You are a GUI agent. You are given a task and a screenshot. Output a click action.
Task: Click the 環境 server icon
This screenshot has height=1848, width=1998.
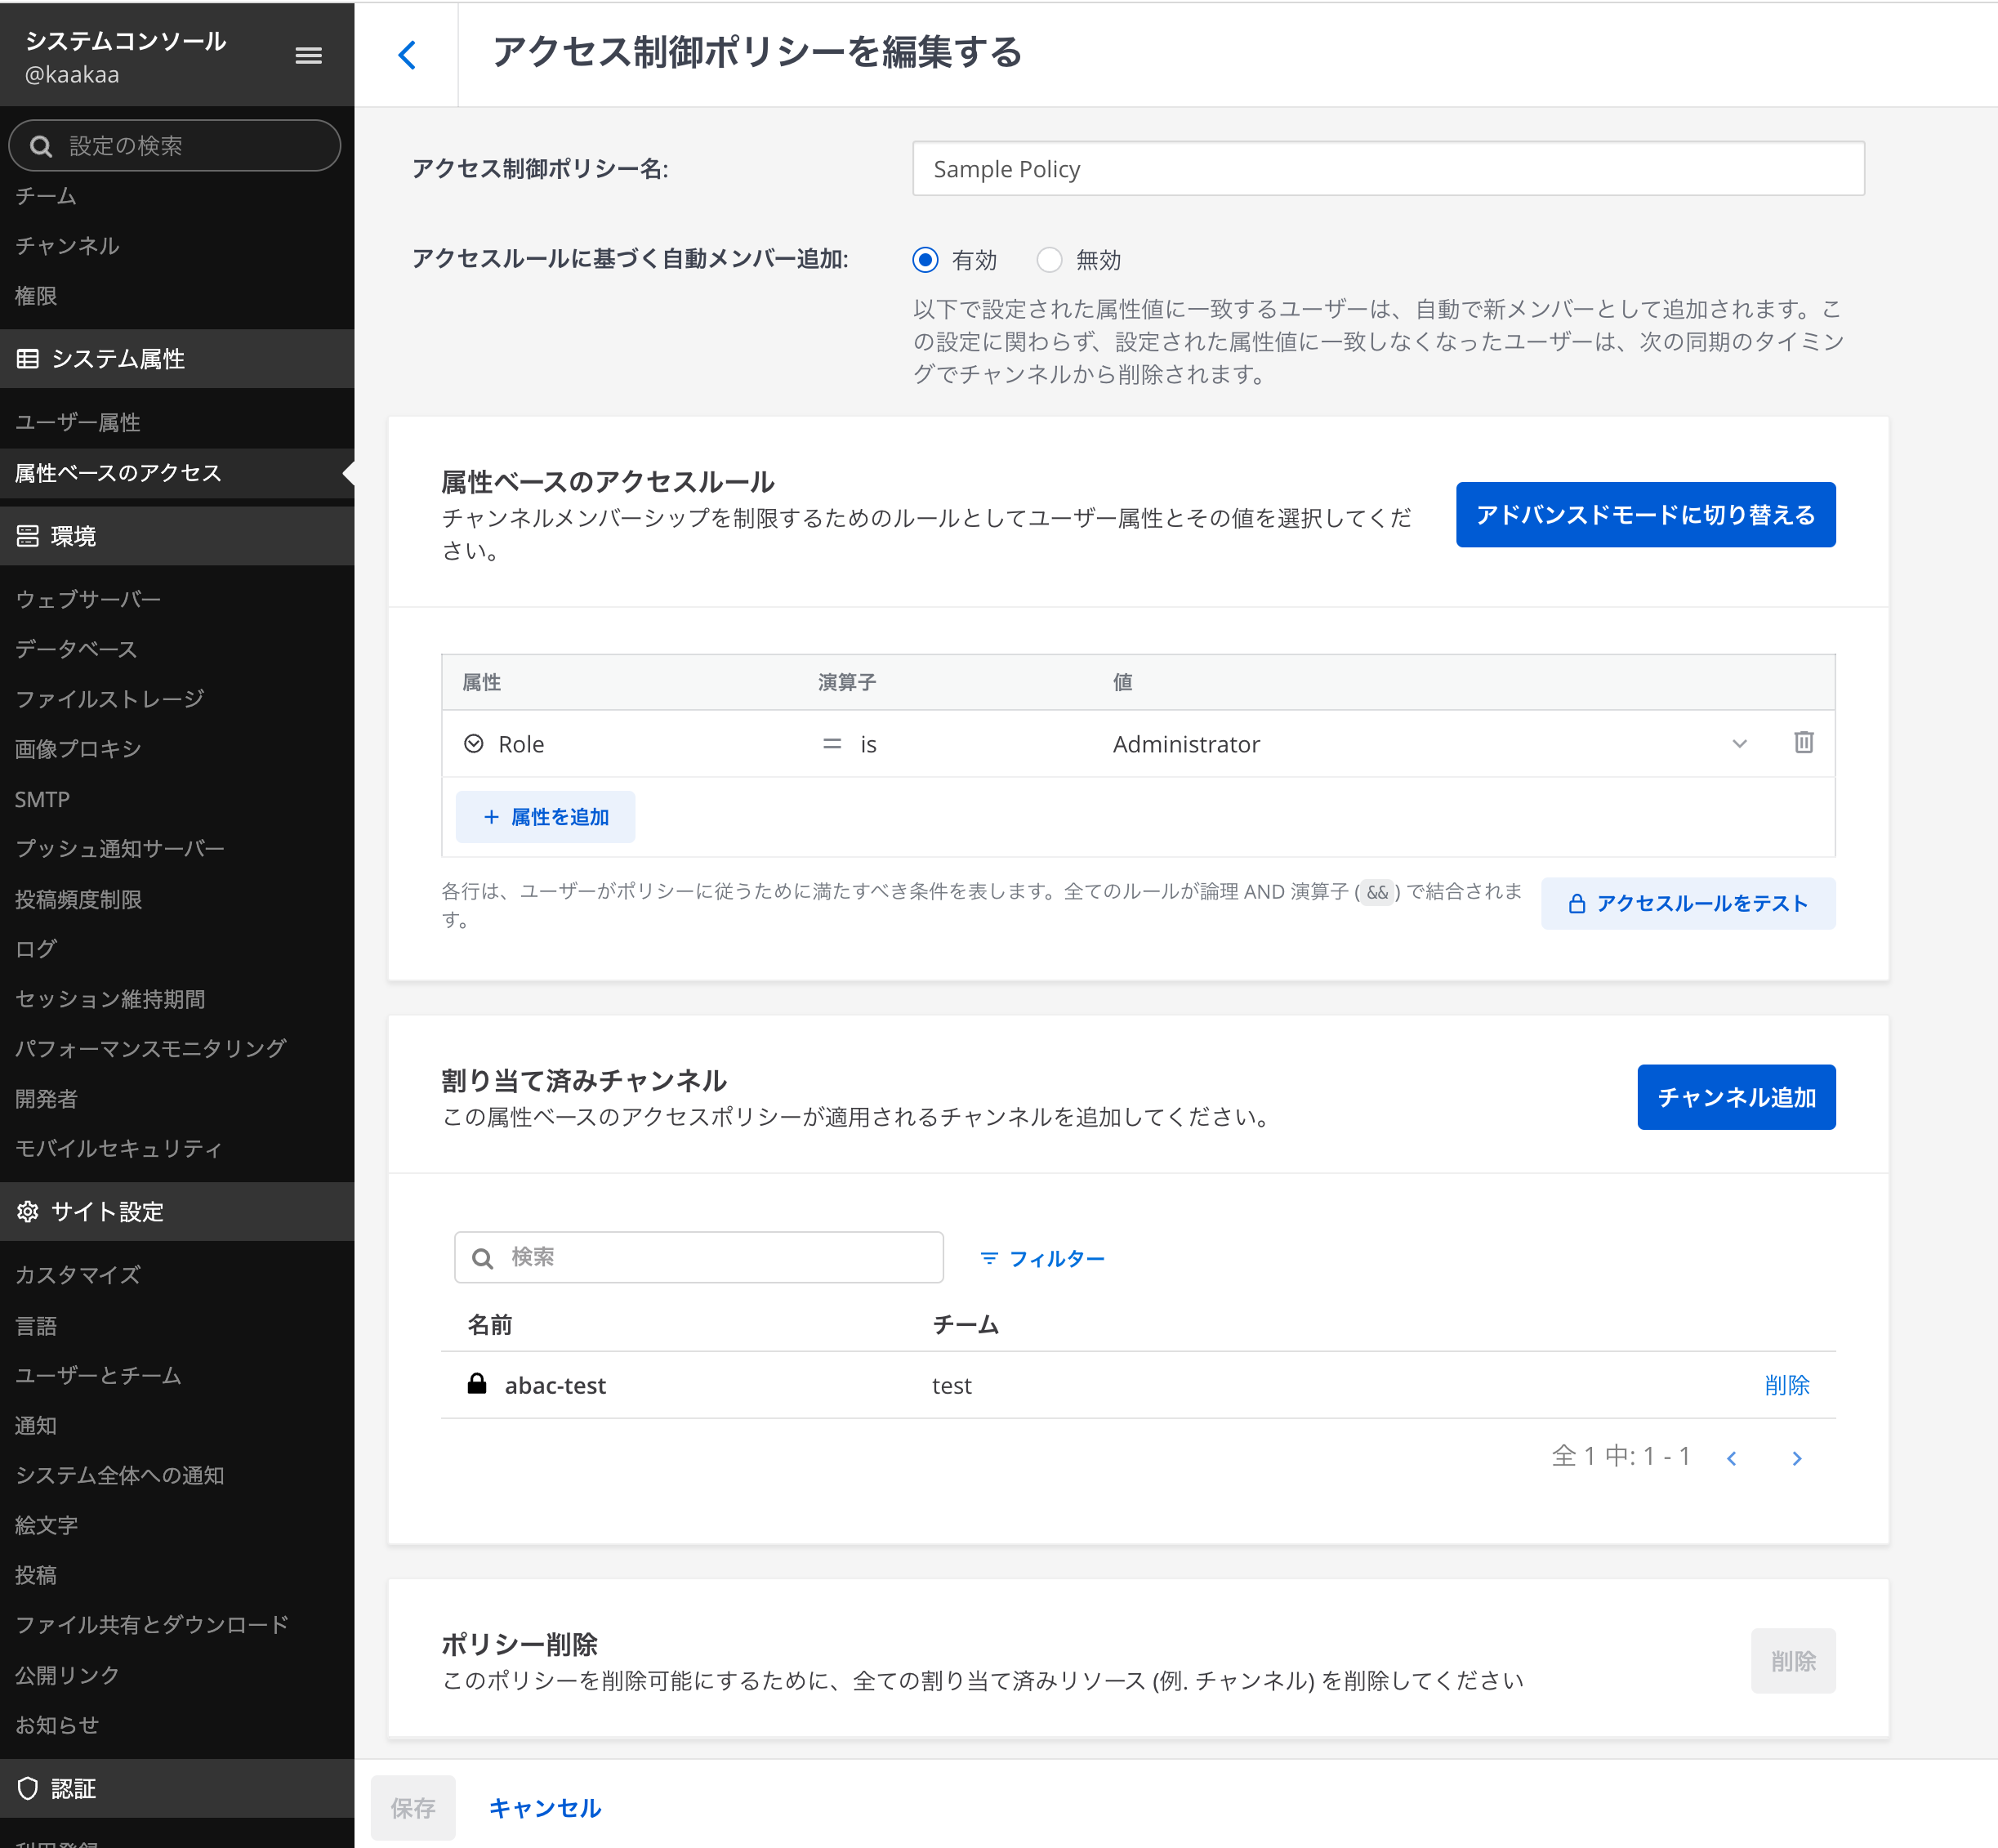pos(28,537)
